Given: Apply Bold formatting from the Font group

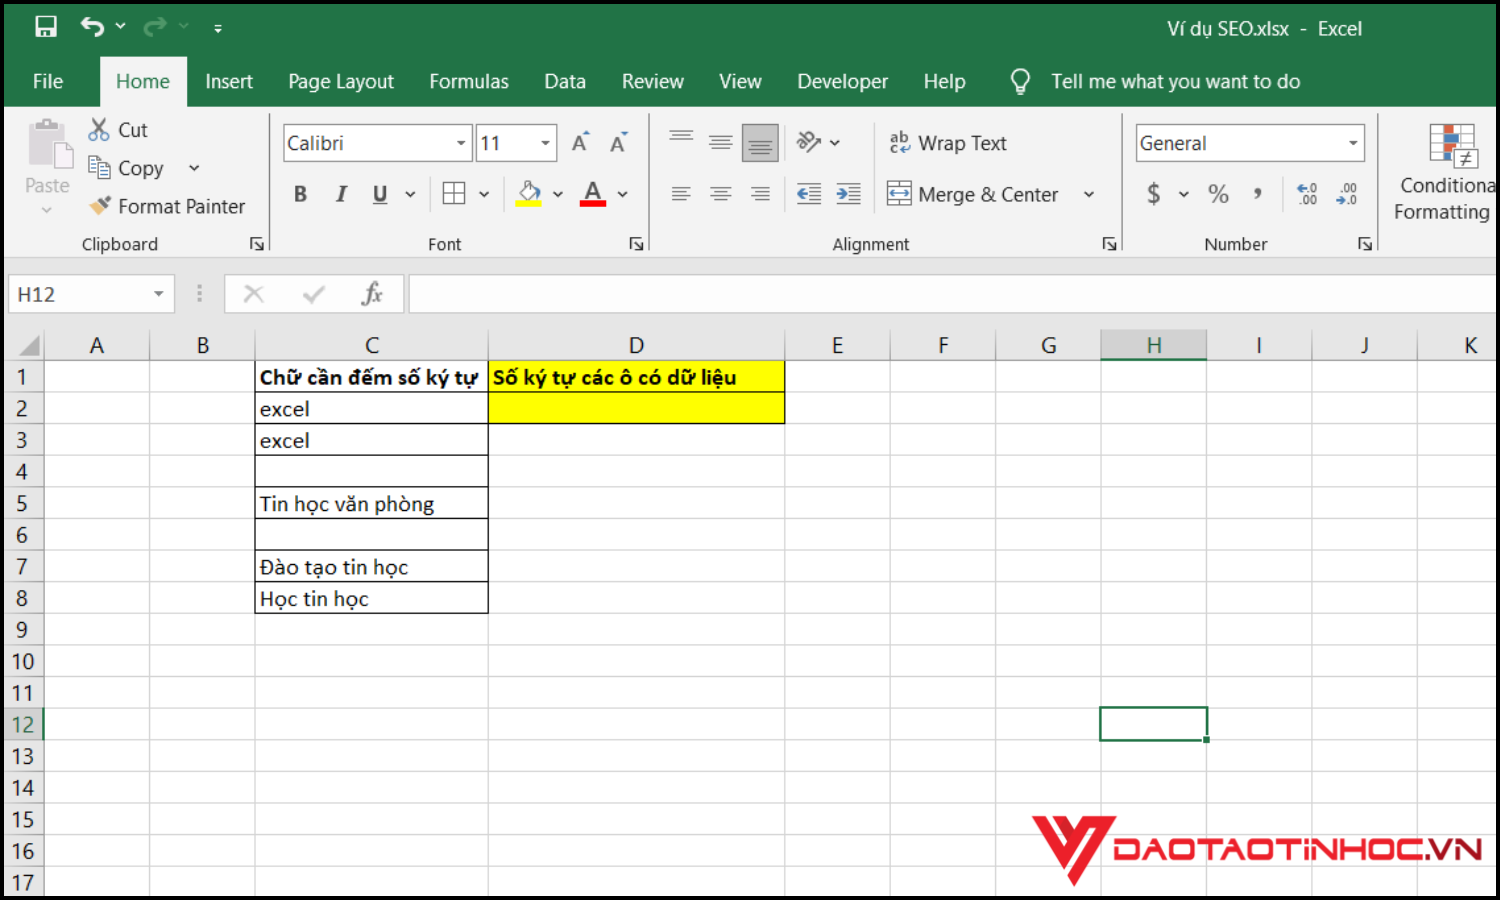Looking at the screenshot, I should click(300, 193).
